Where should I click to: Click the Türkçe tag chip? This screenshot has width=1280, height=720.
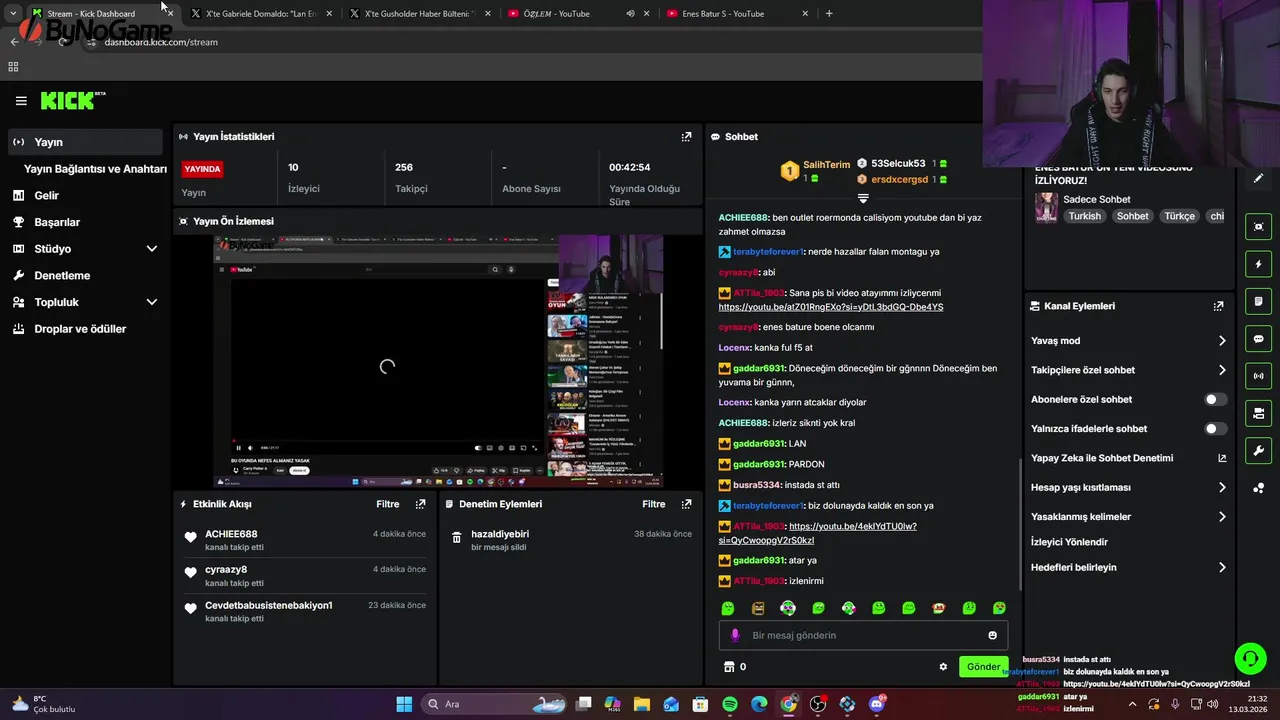[1180, 216]
